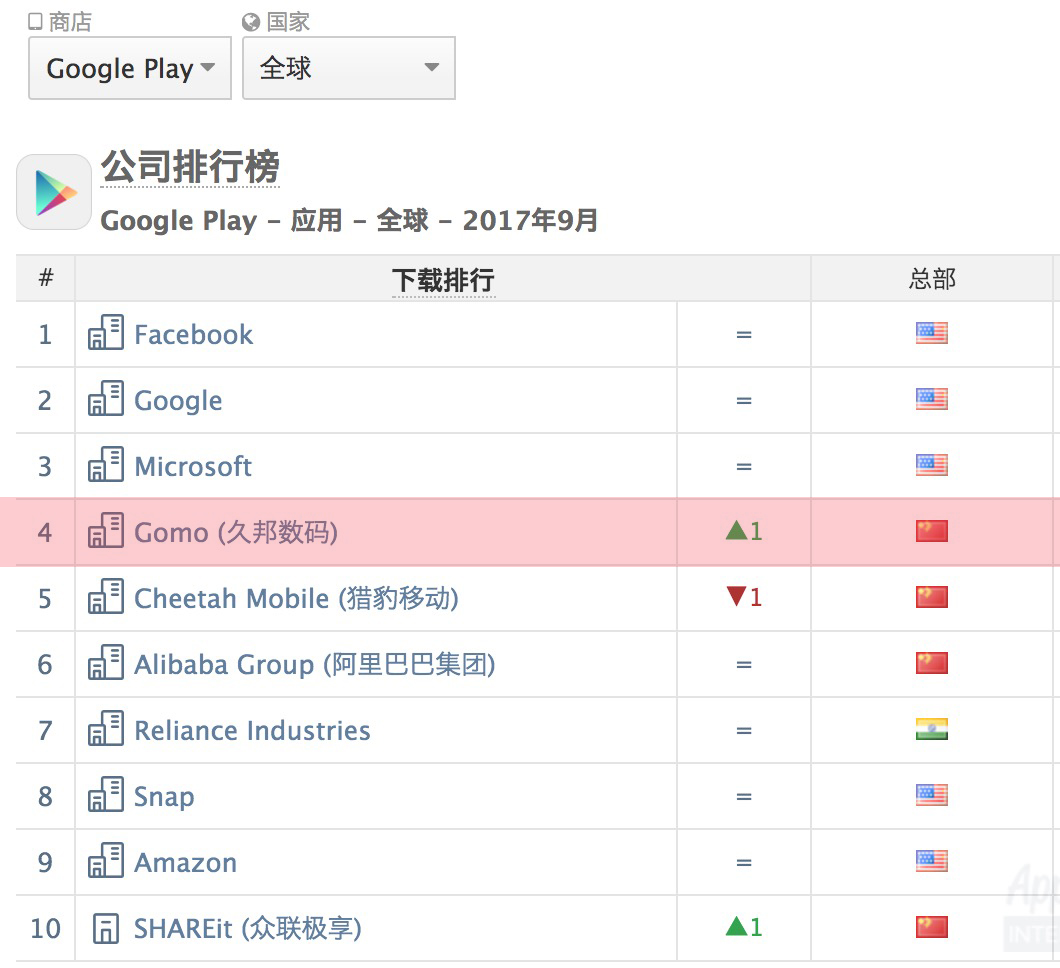Open Alibaba Group (阿里巴巴集团) link
This screenshot has height=968, width=1060.
click(314, 664)
